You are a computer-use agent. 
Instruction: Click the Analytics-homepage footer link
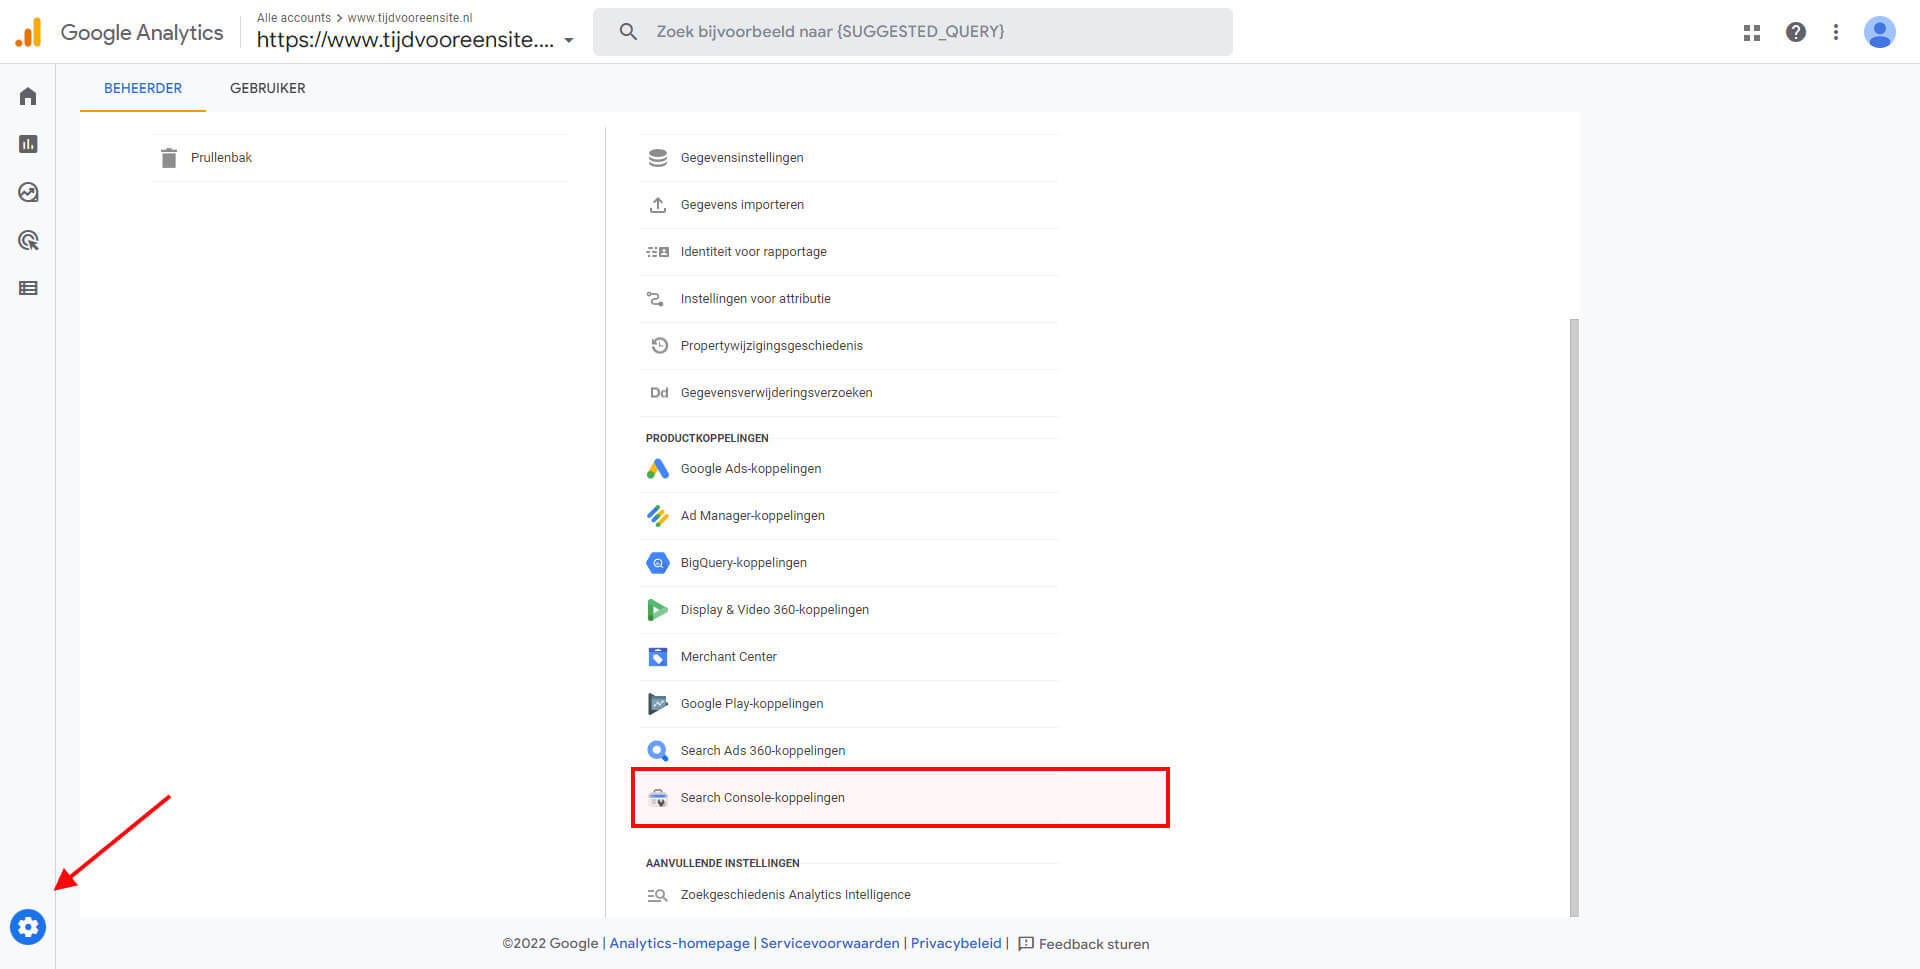pos(679,943)
